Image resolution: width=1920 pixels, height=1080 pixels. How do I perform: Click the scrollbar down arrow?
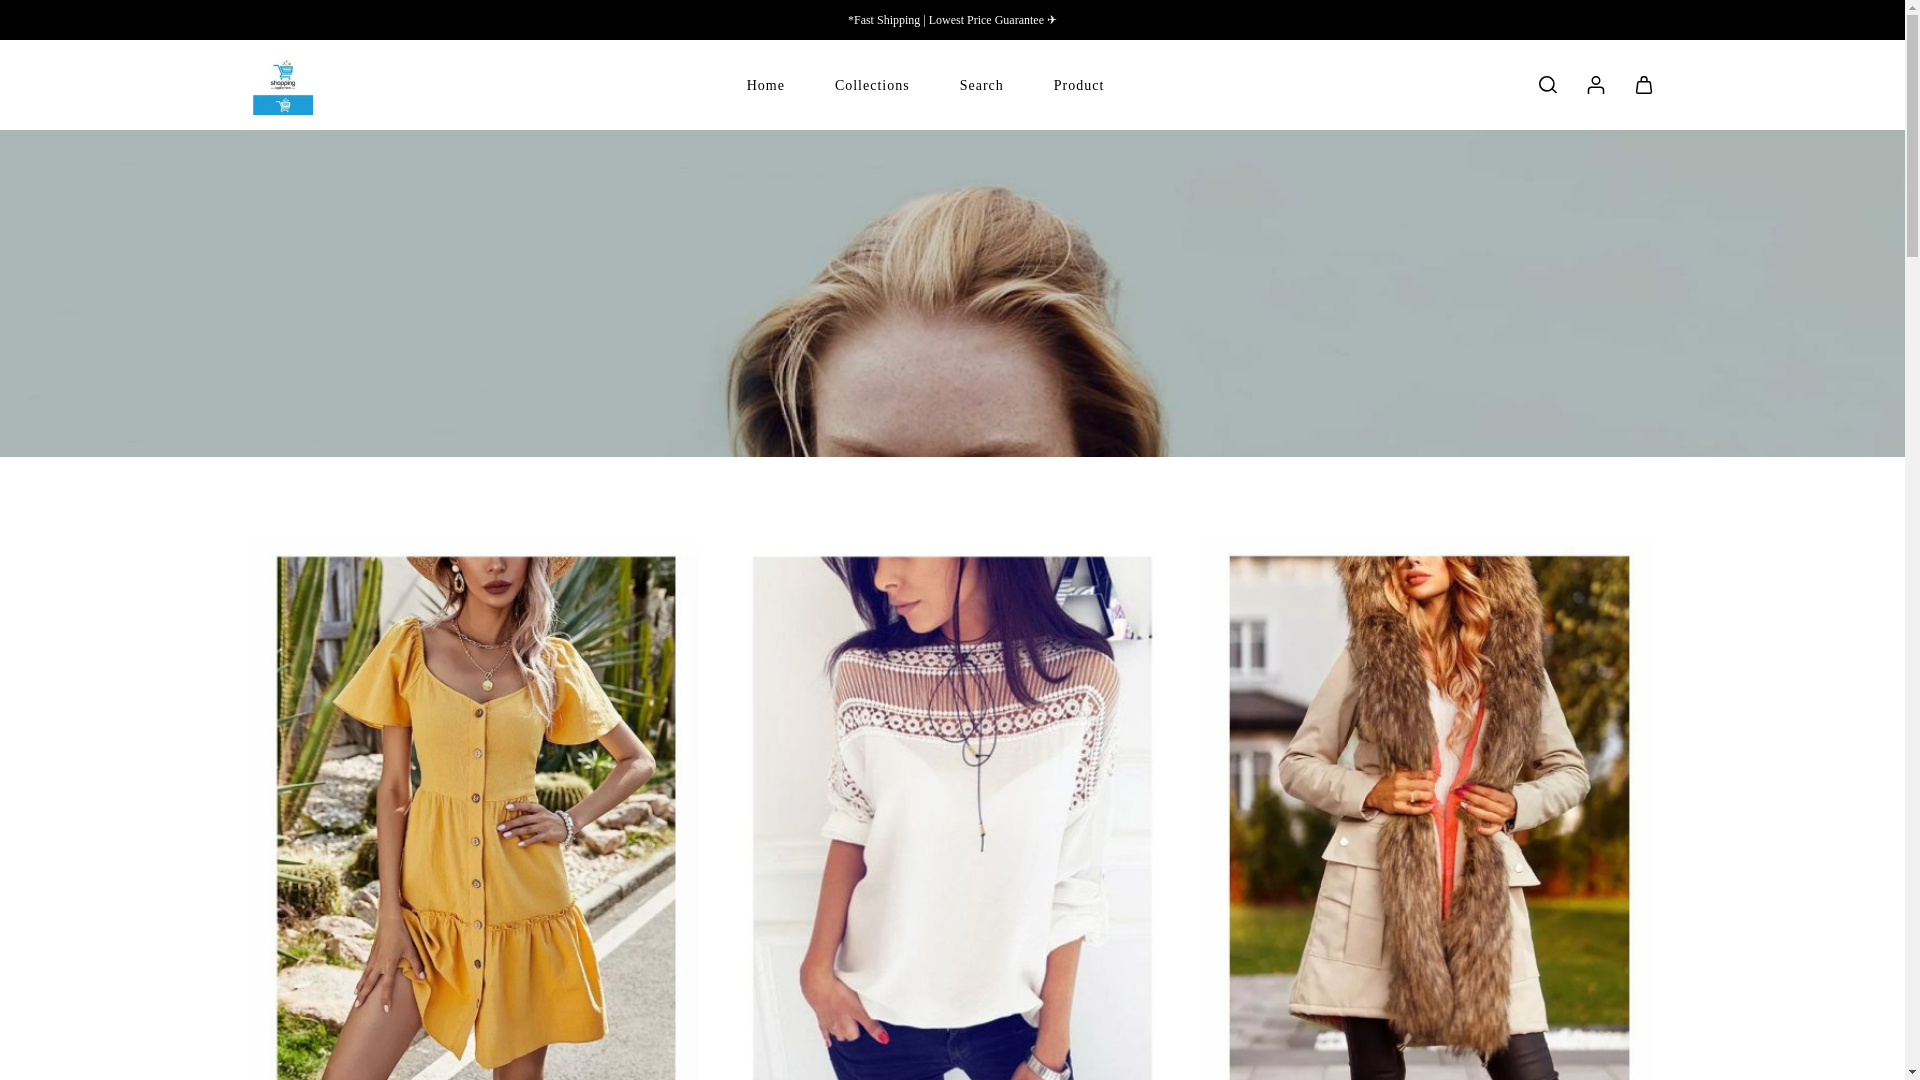pos(1912,1072)
